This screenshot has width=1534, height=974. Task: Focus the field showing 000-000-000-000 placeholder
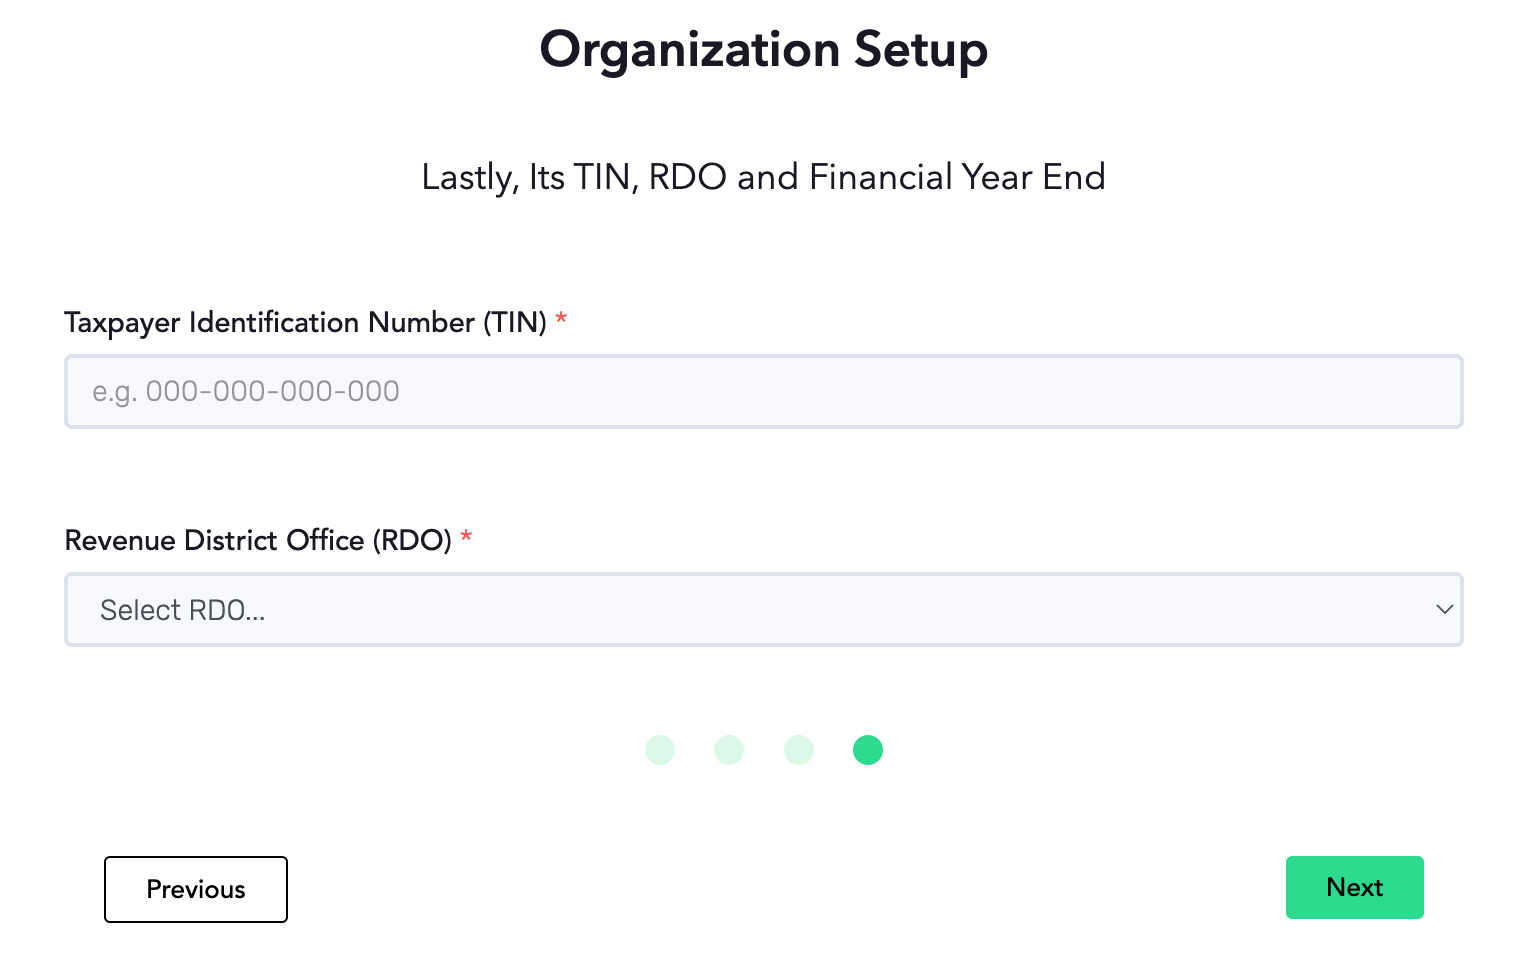click(764, 392)
